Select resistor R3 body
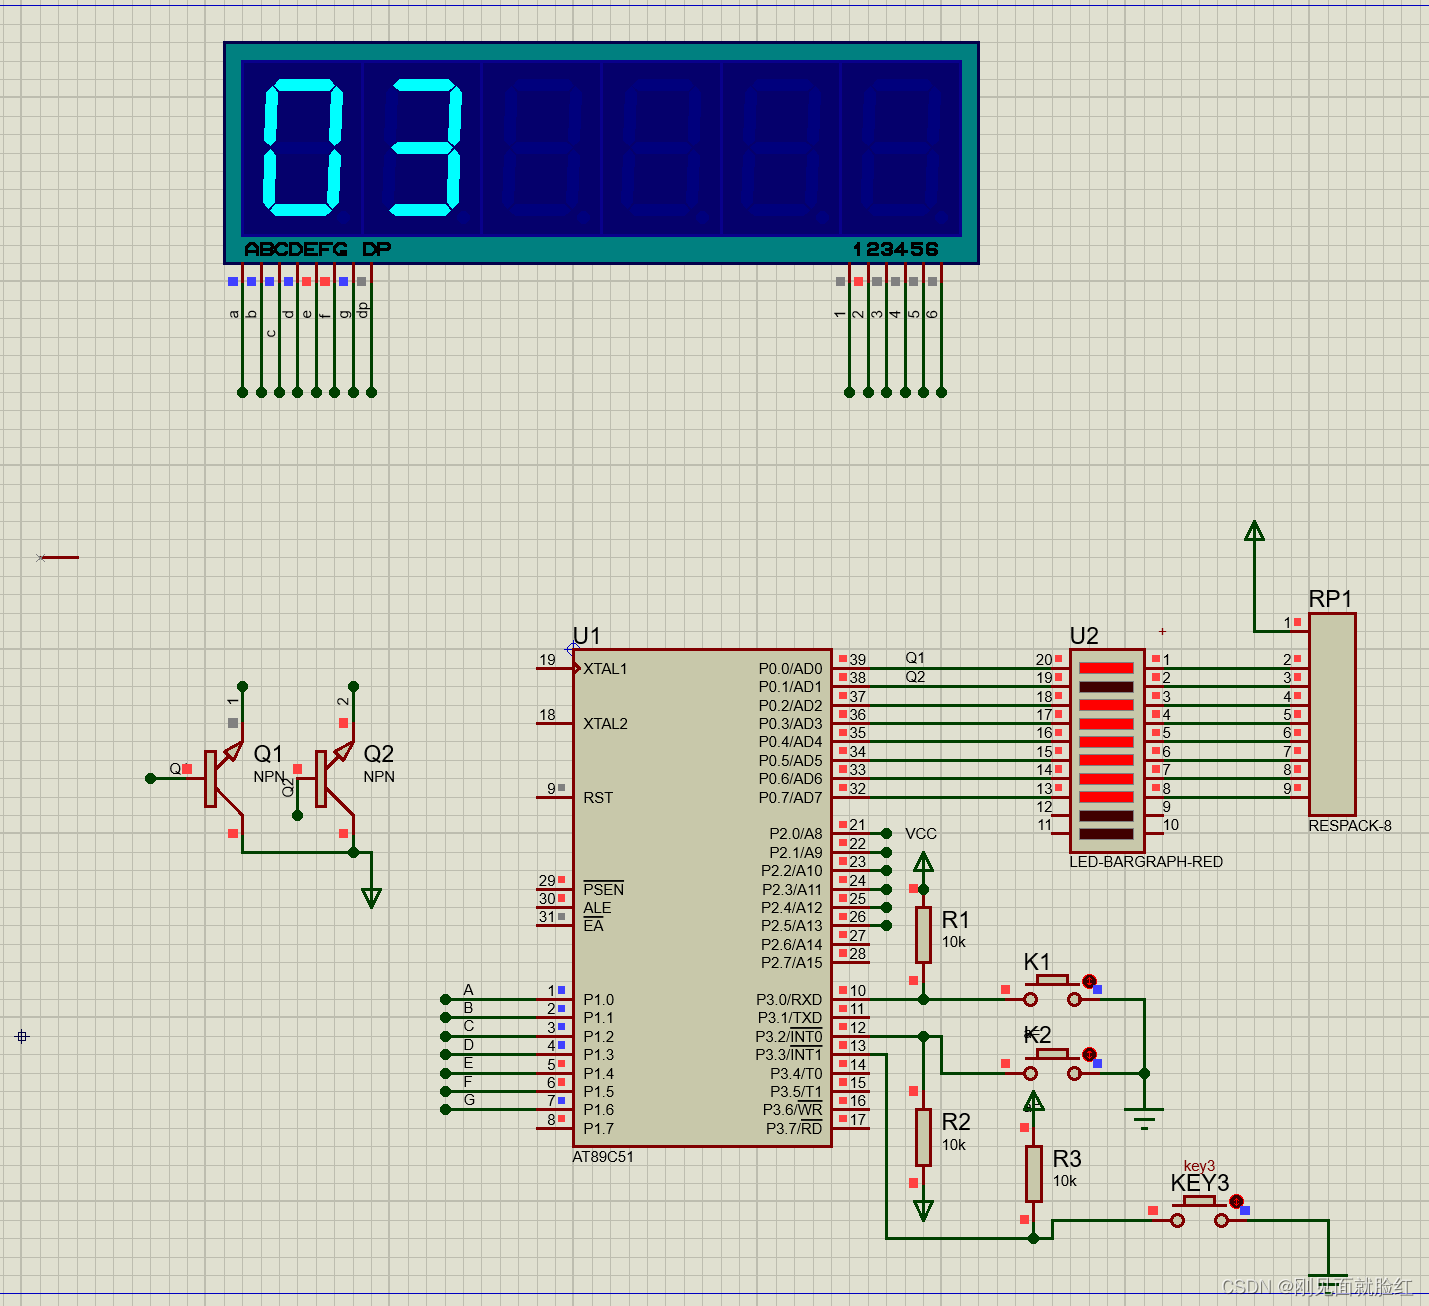 (1034, 1173)
